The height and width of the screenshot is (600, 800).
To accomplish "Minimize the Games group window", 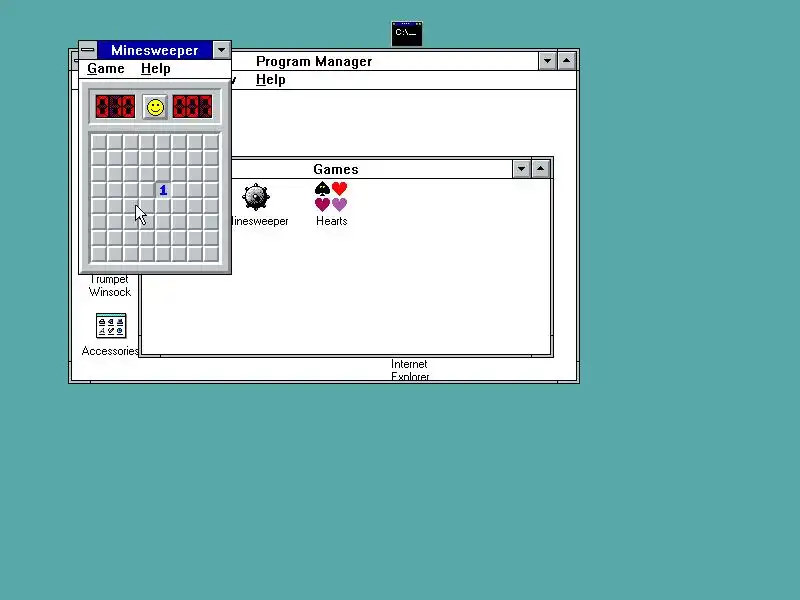I will click(521, 169).
